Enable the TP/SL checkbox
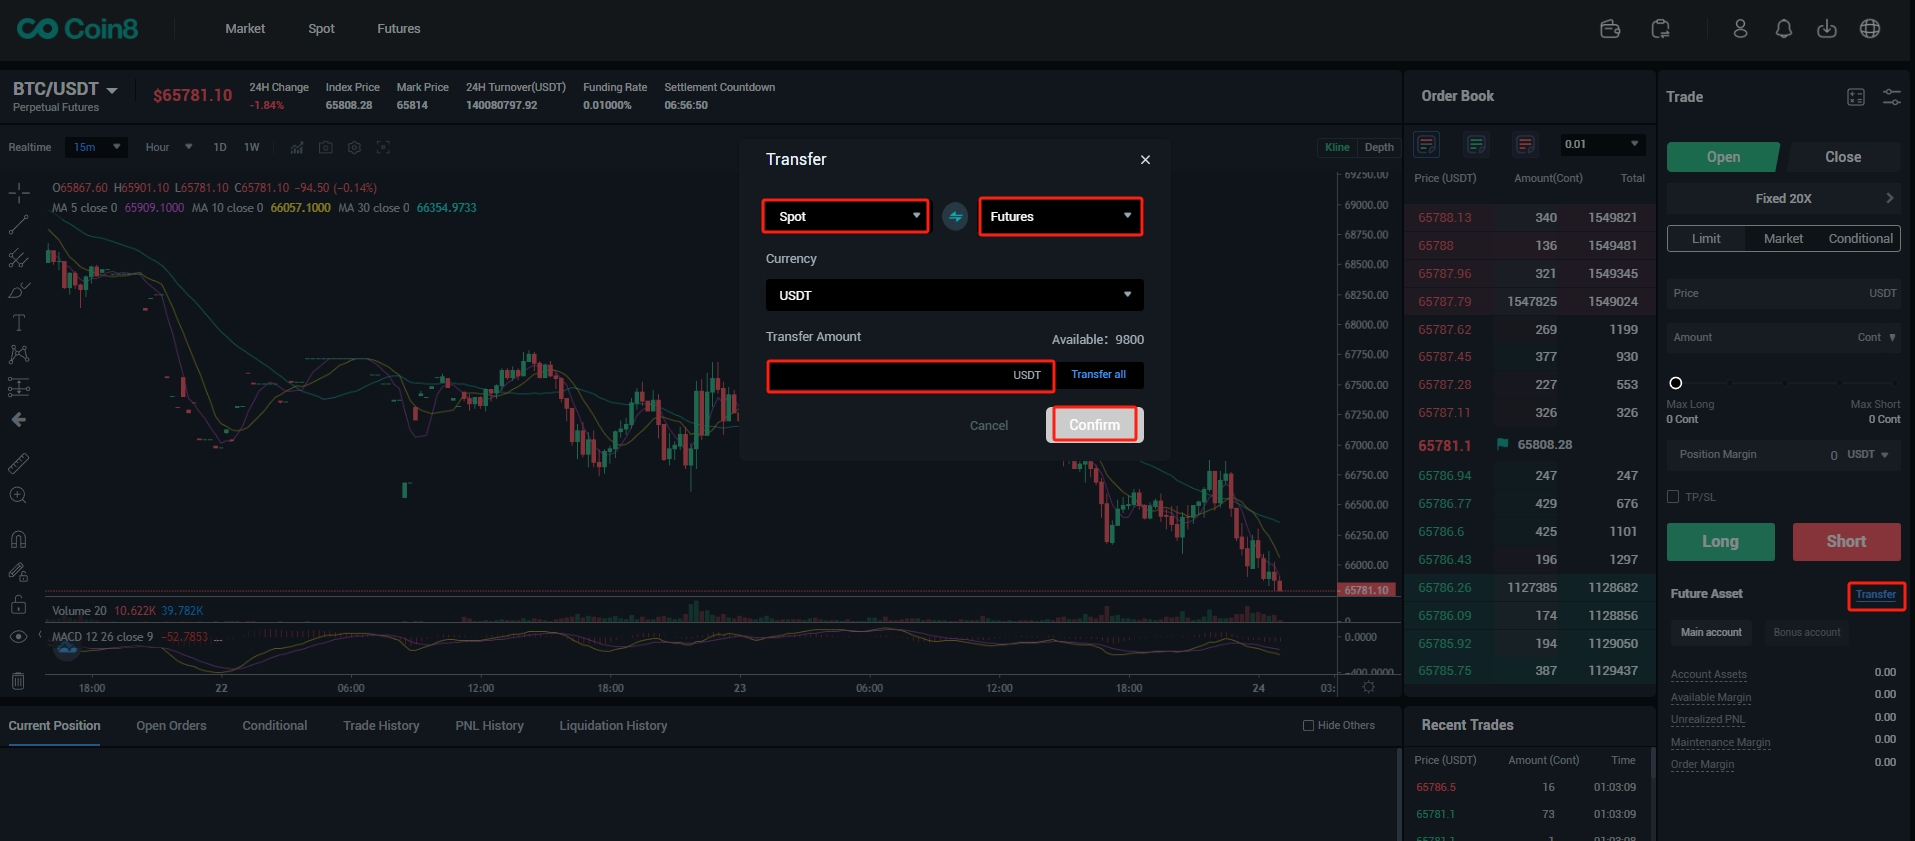 (x=1673, y=497)
